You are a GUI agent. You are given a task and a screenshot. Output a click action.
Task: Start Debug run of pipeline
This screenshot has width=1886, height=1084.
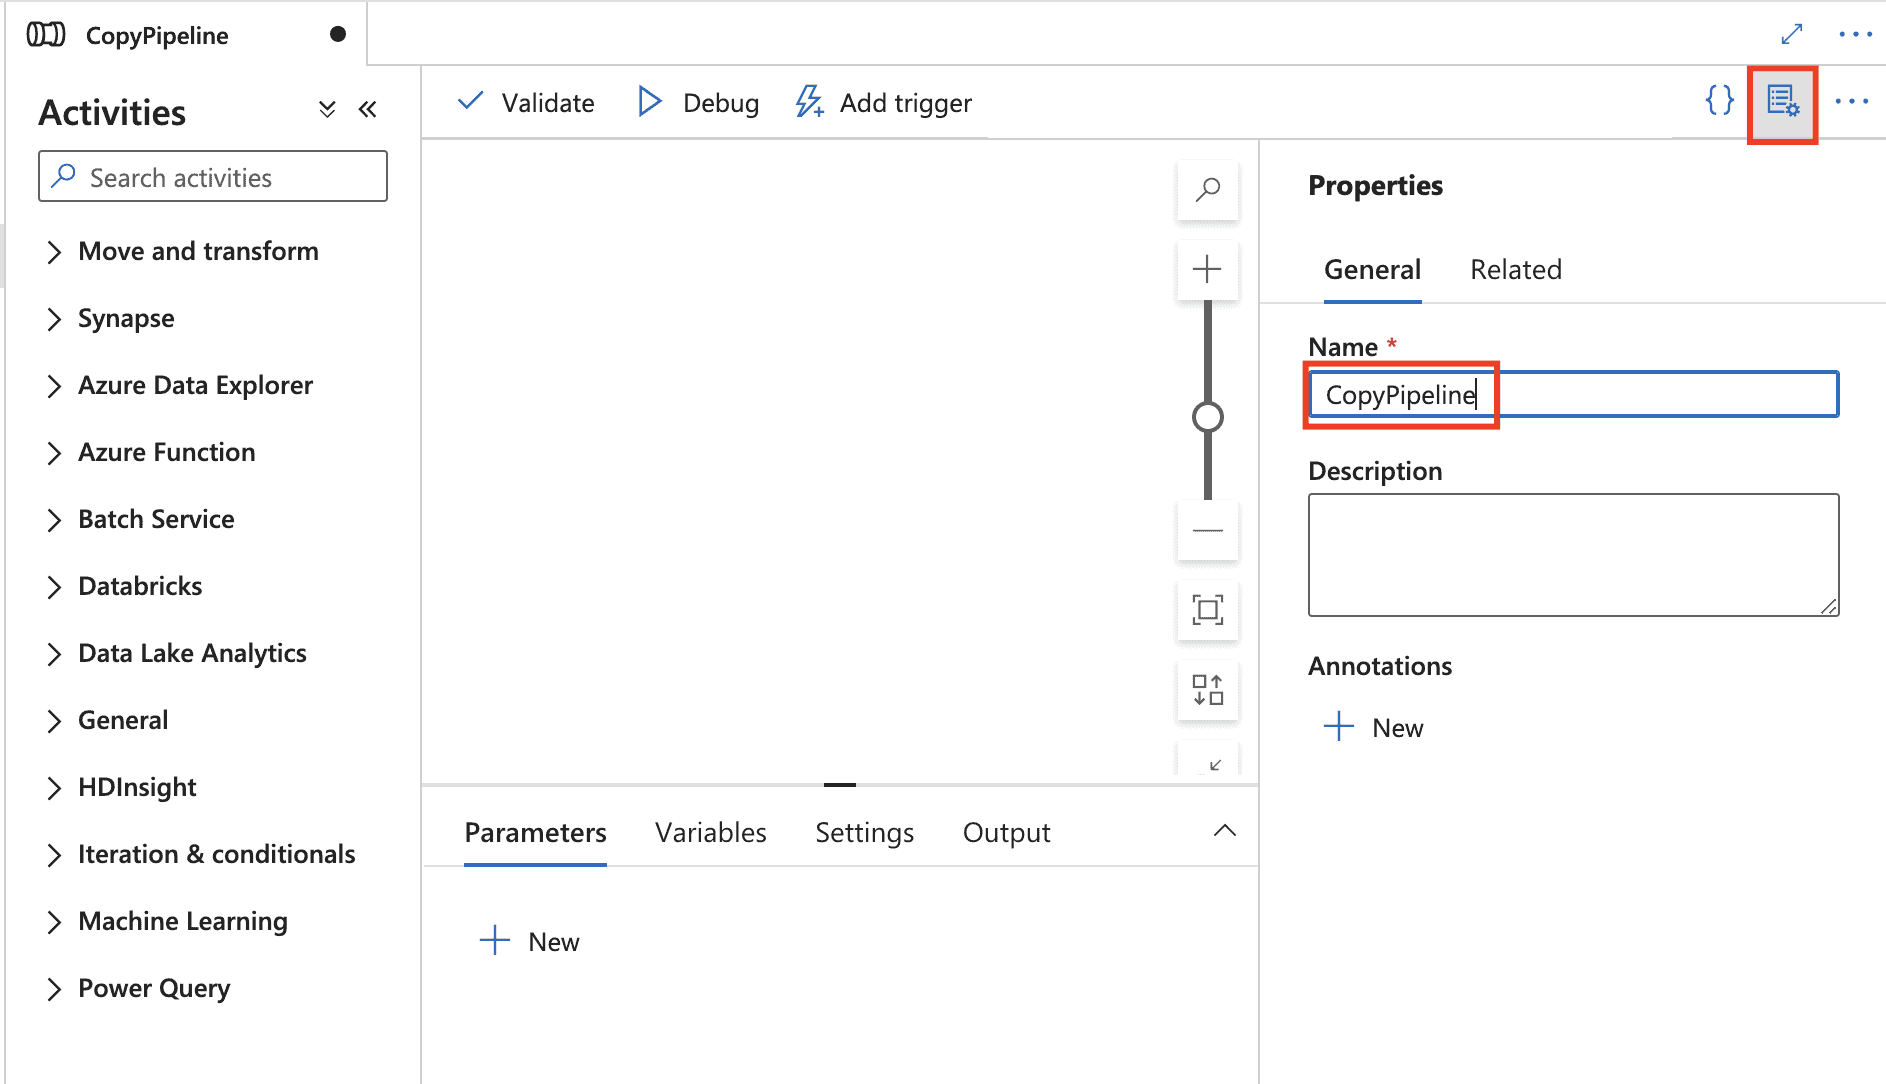click(x=698, y=103)
